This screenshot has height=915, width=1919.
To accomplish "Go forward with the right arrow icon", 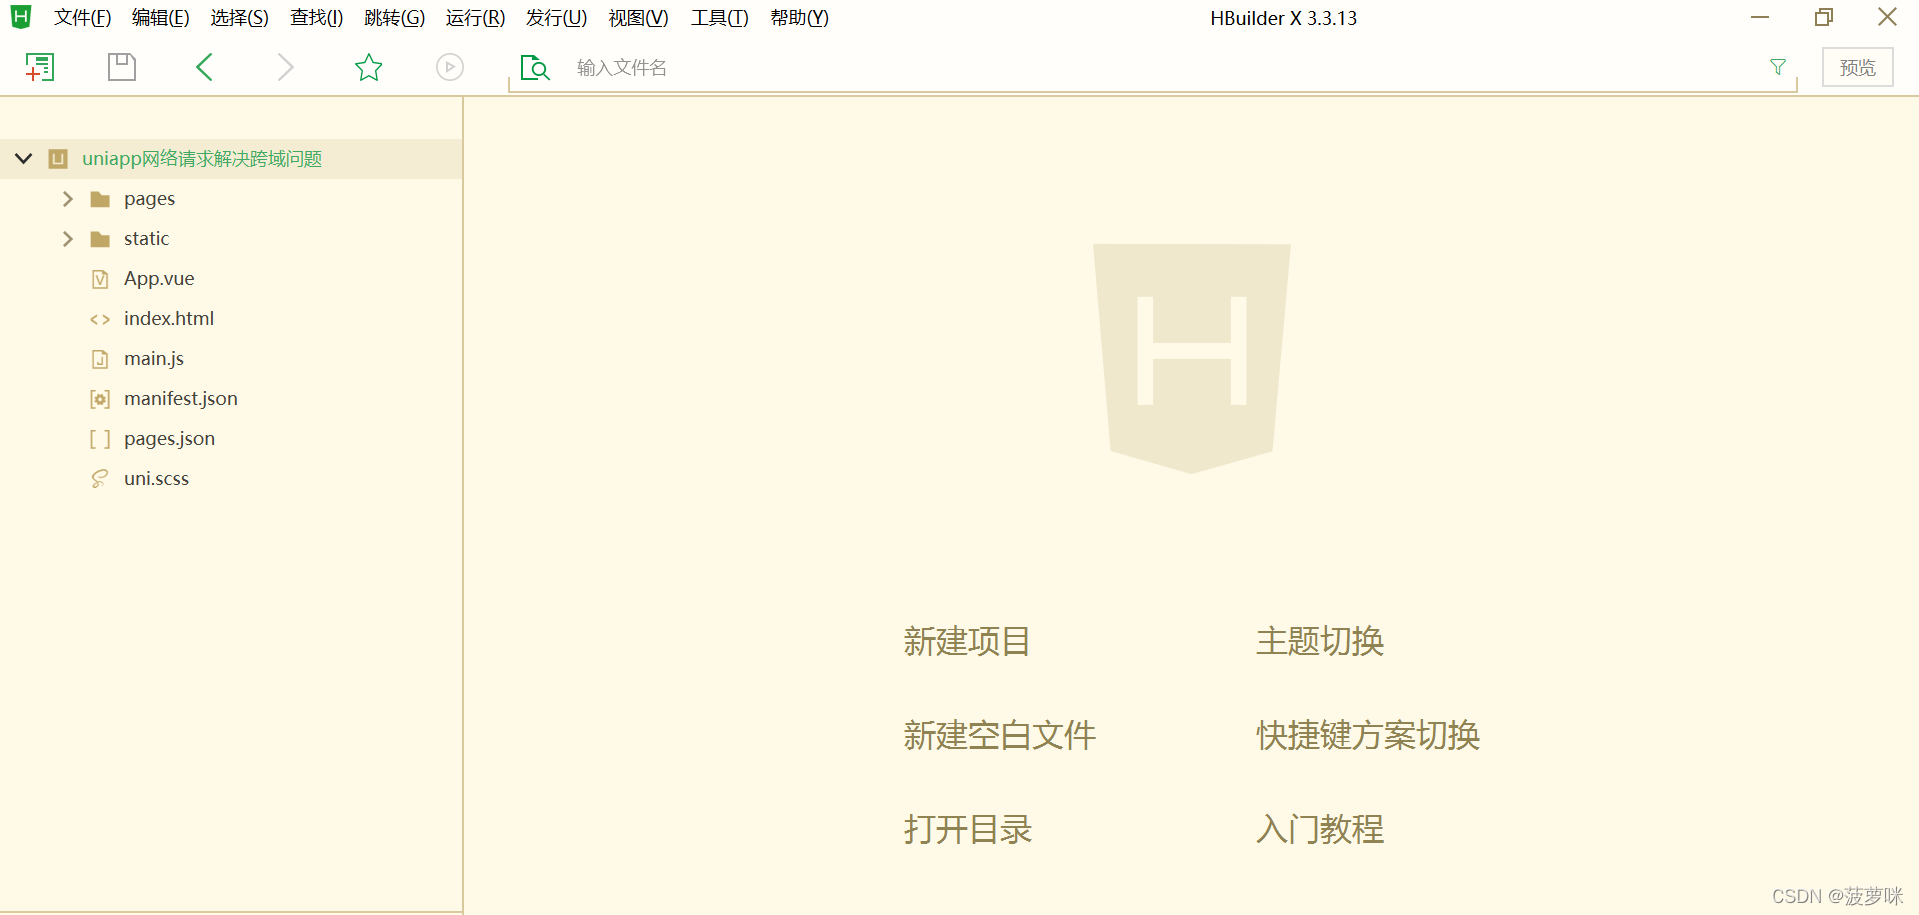I will [x=286, y=67].
